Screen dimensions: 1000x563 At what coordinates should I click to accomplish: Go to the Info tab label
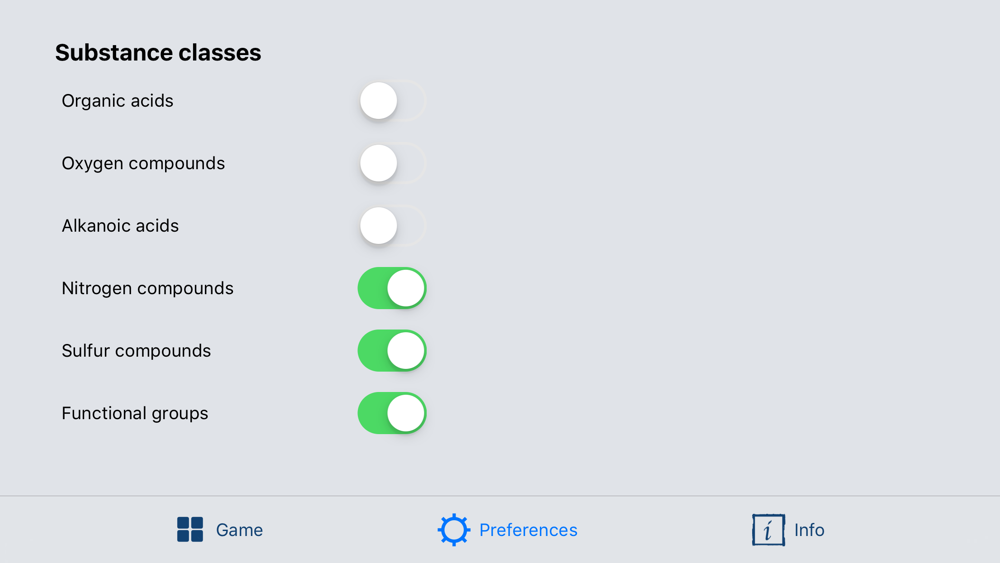[x=809, y=530]
